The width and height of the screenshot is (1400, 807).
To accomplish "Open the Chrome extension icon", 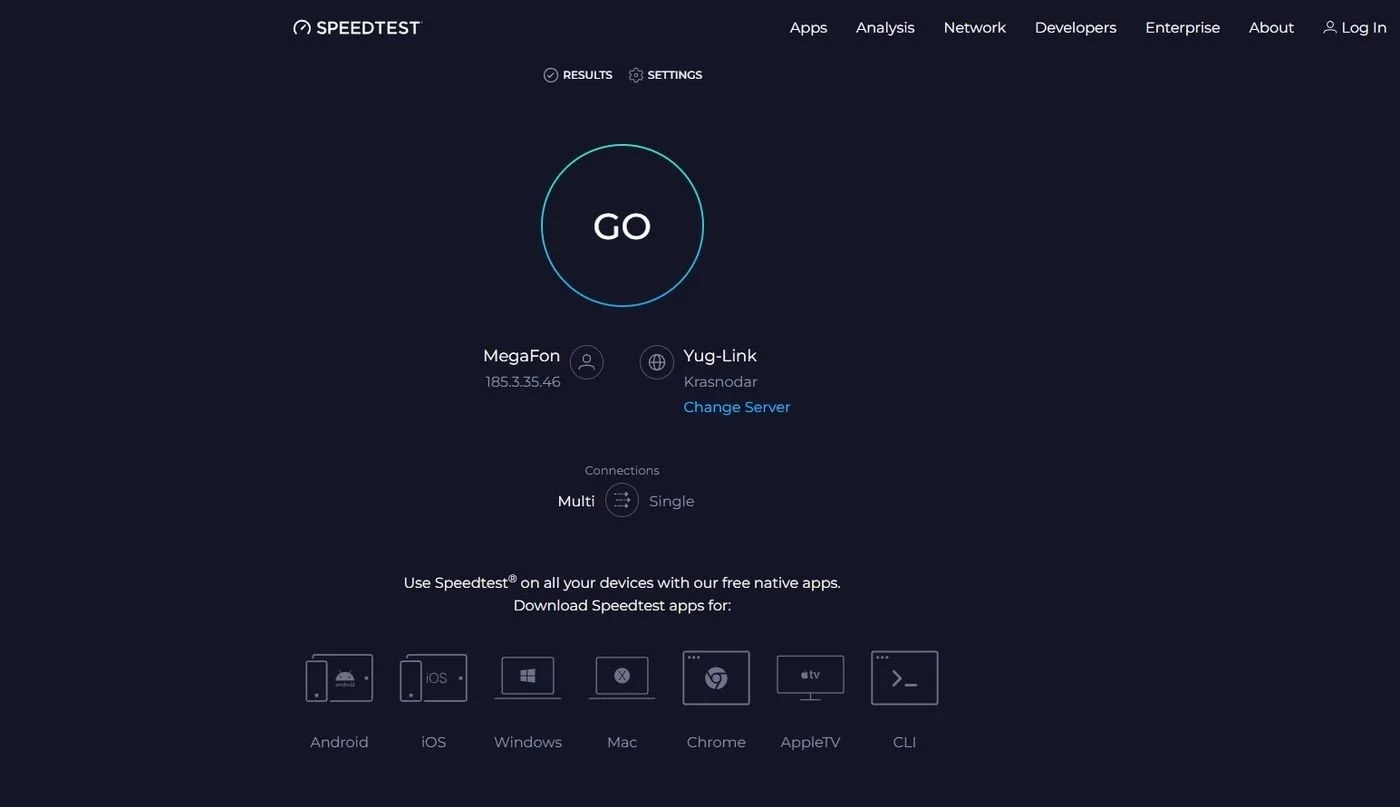I will [716, 678].
